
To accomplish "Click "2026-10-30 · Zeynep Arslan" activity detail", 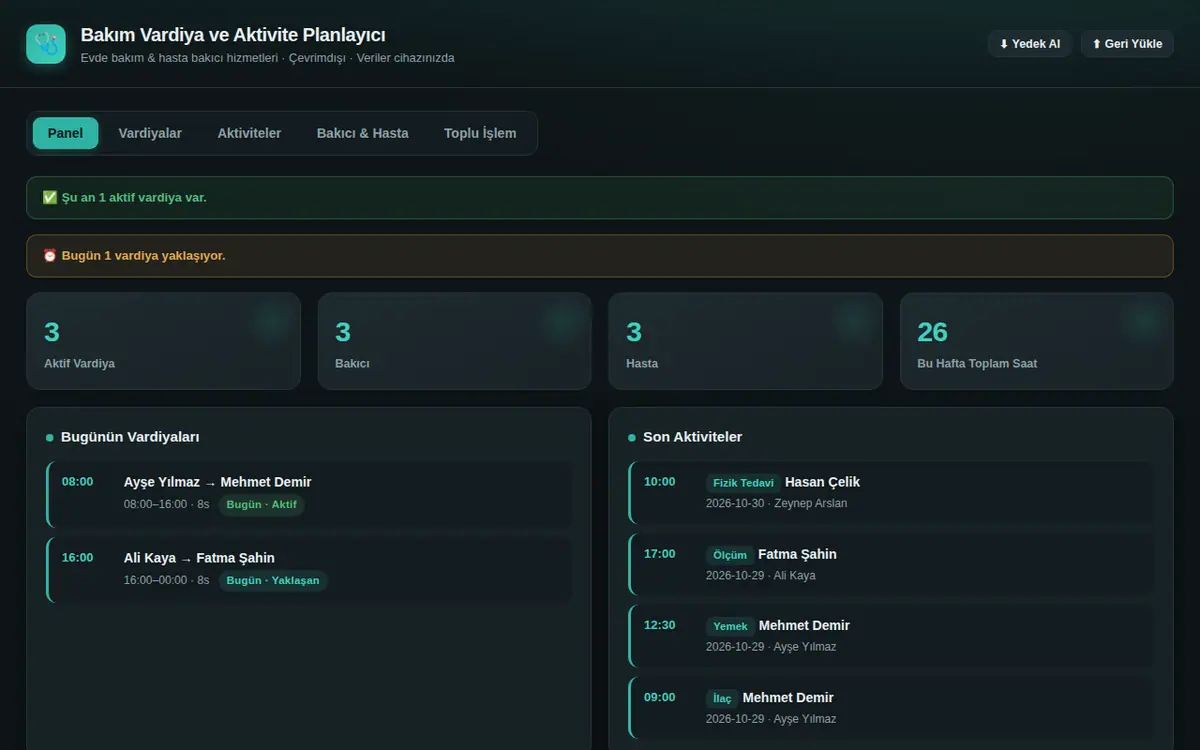I will pyautogui.click(x=776, y=504).
